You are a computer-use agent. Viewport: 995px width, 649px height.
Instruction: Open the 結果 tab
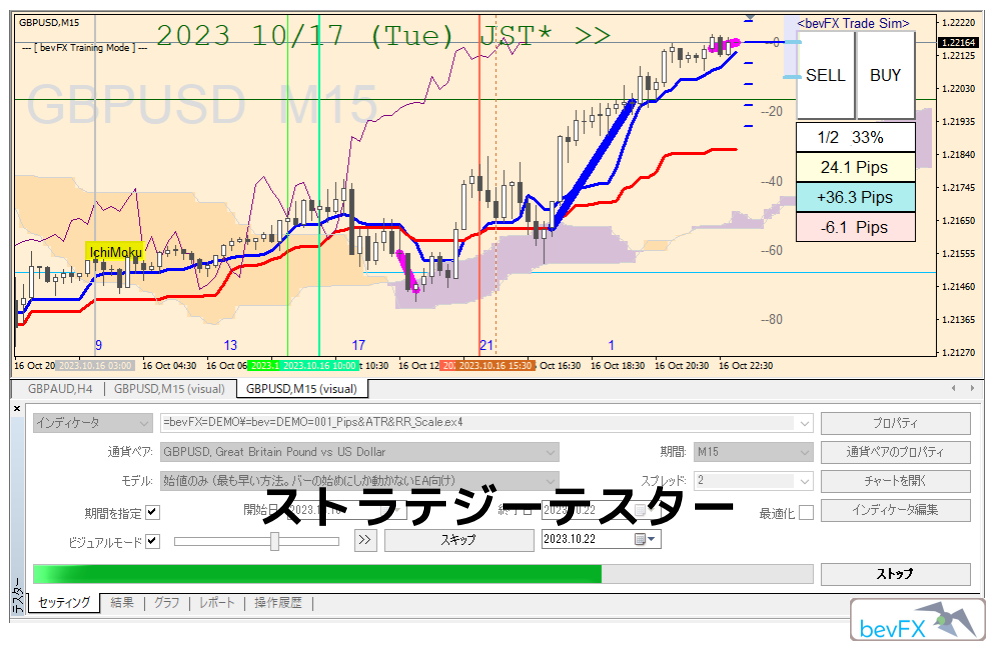coord(122,603)
